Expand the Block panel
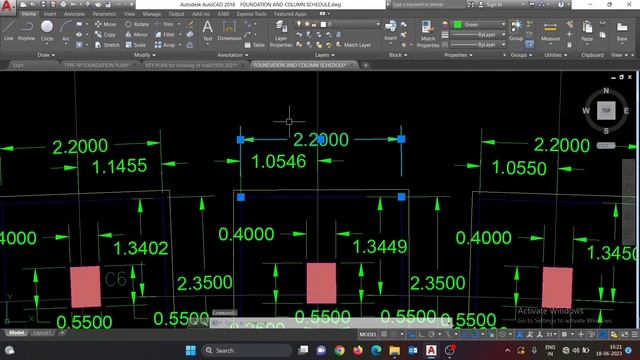This screenshot has width=640, height=360. 398,55
